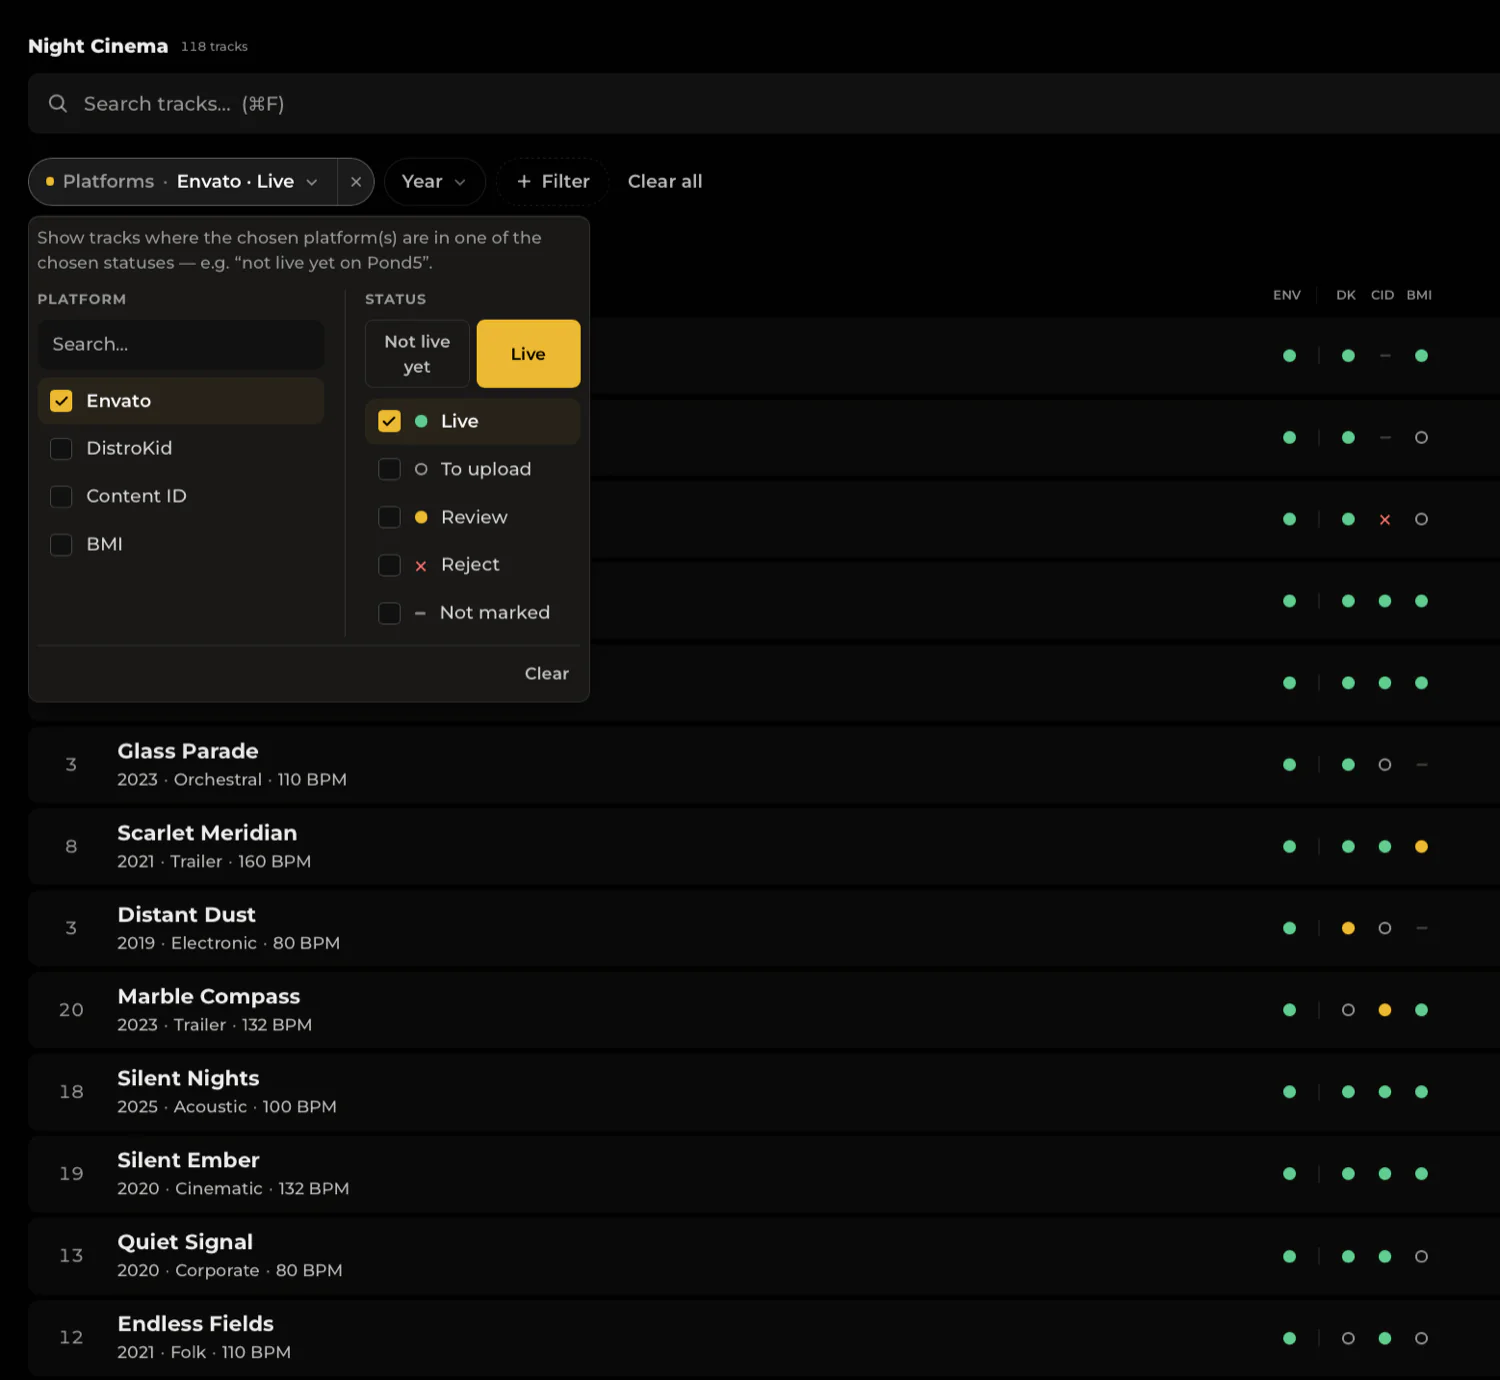Click Scarlet Meridian Envato green dot
1500x1380 pixels.
[x=1289, y=847]
